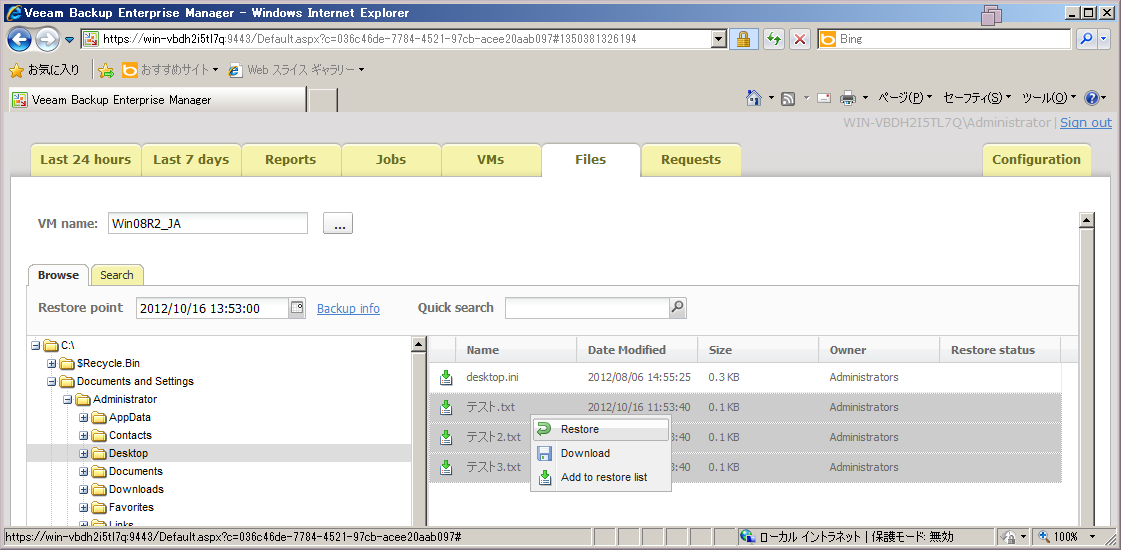Click the Home icon in command bar
The image size is (1121, 550).
(x=754, y=98)
